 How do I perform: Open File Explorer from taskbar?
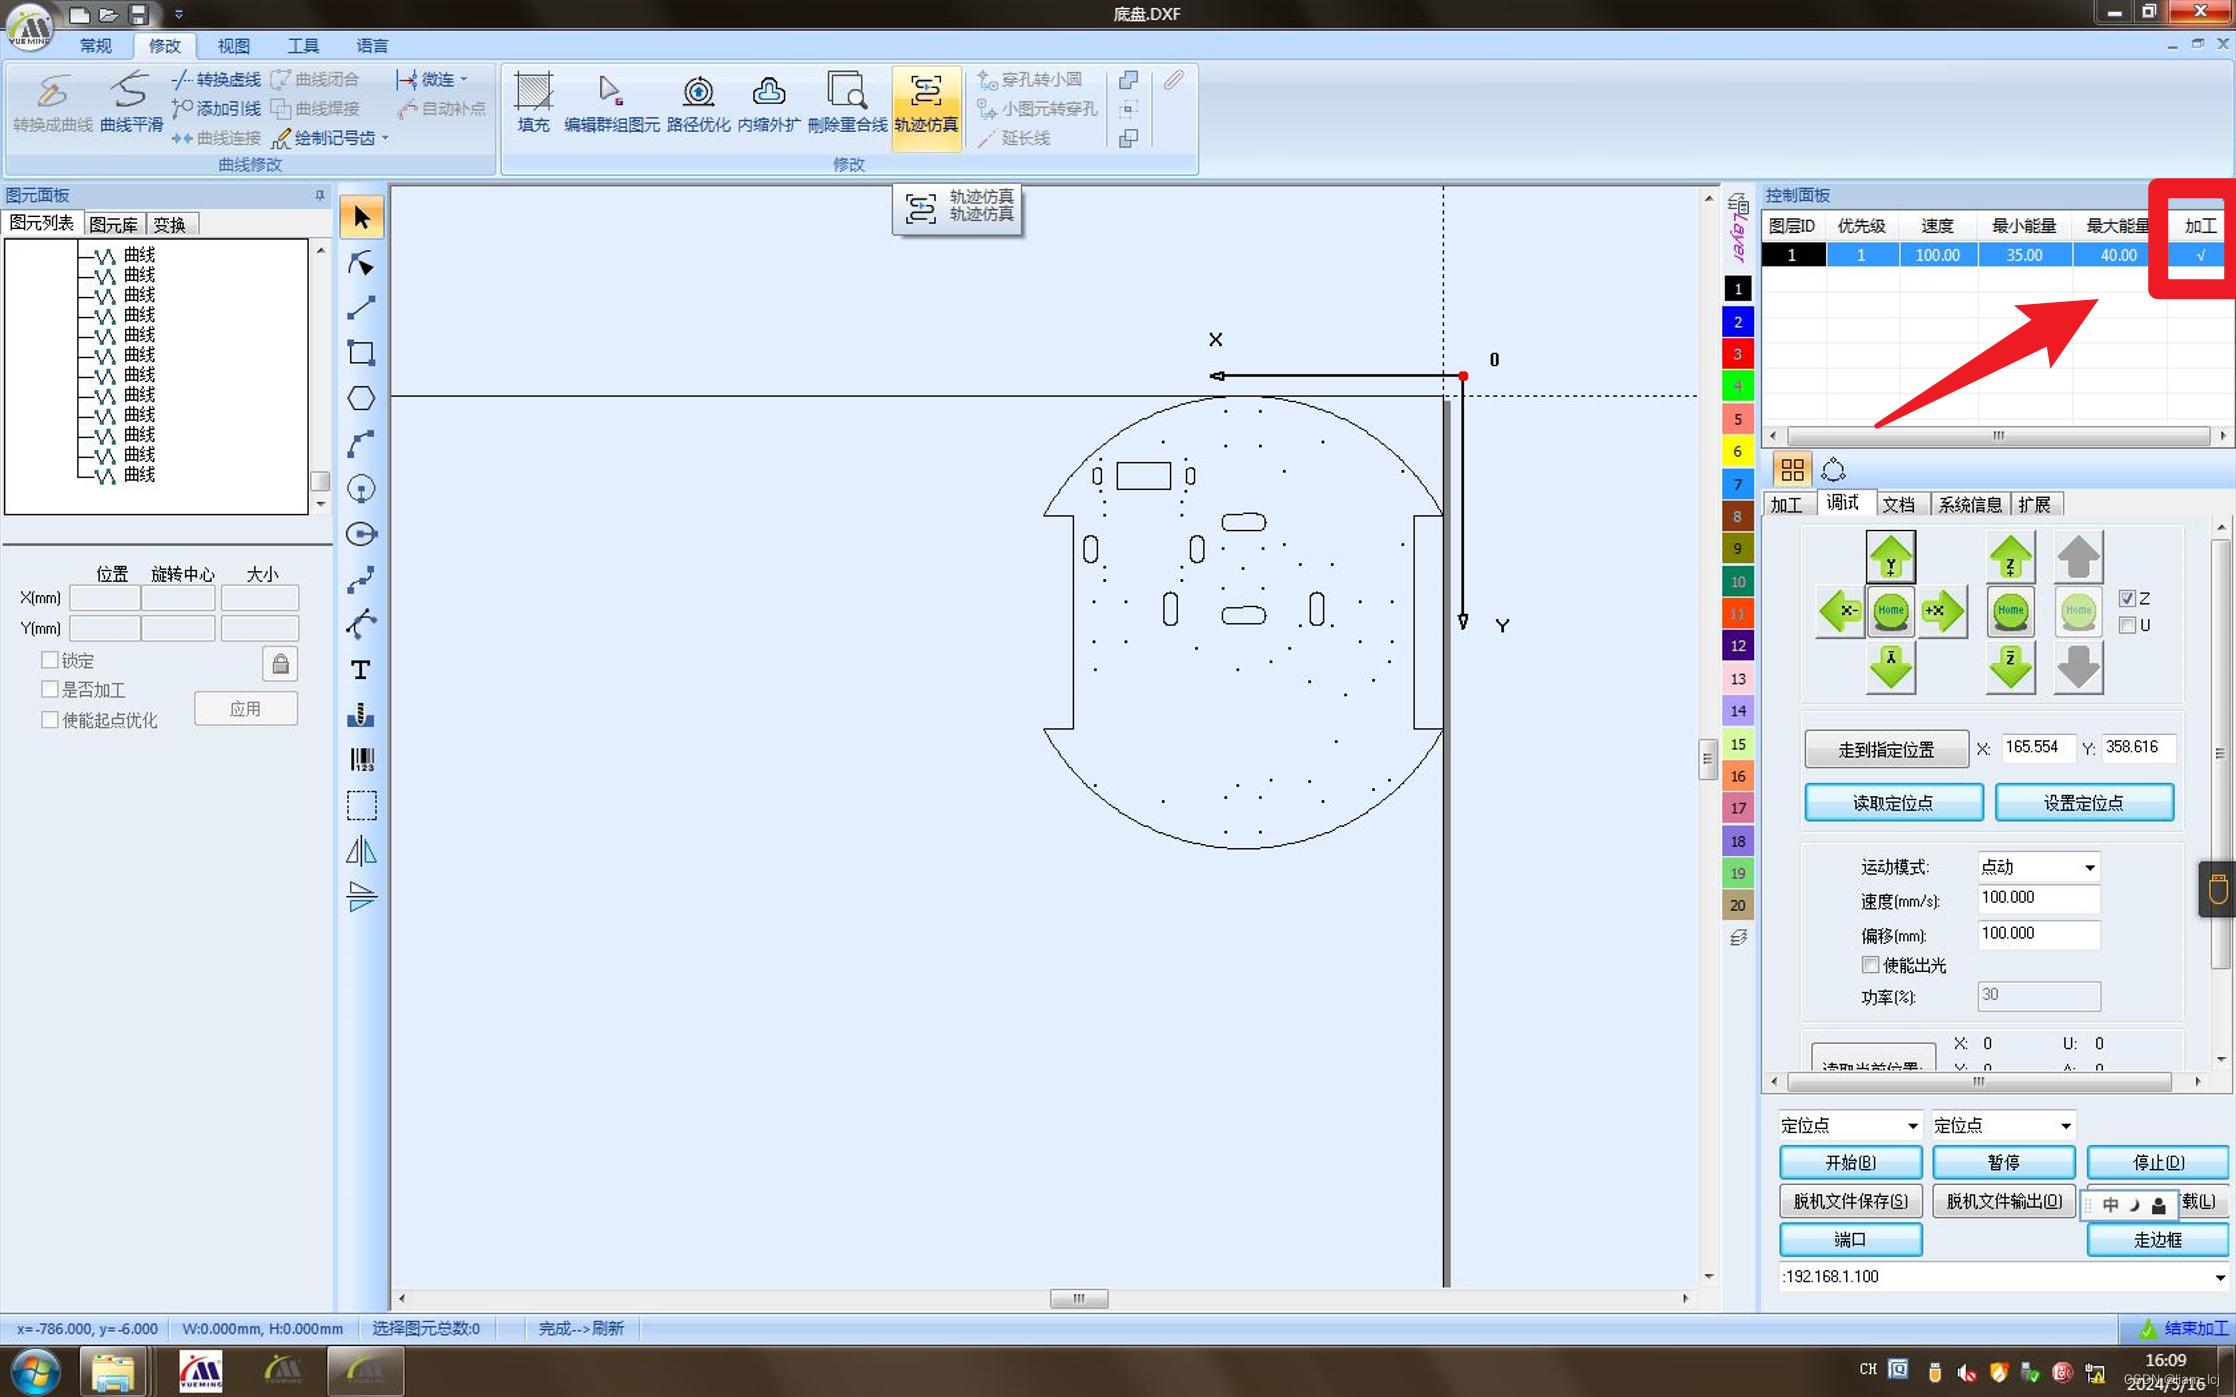point(112,1371)
